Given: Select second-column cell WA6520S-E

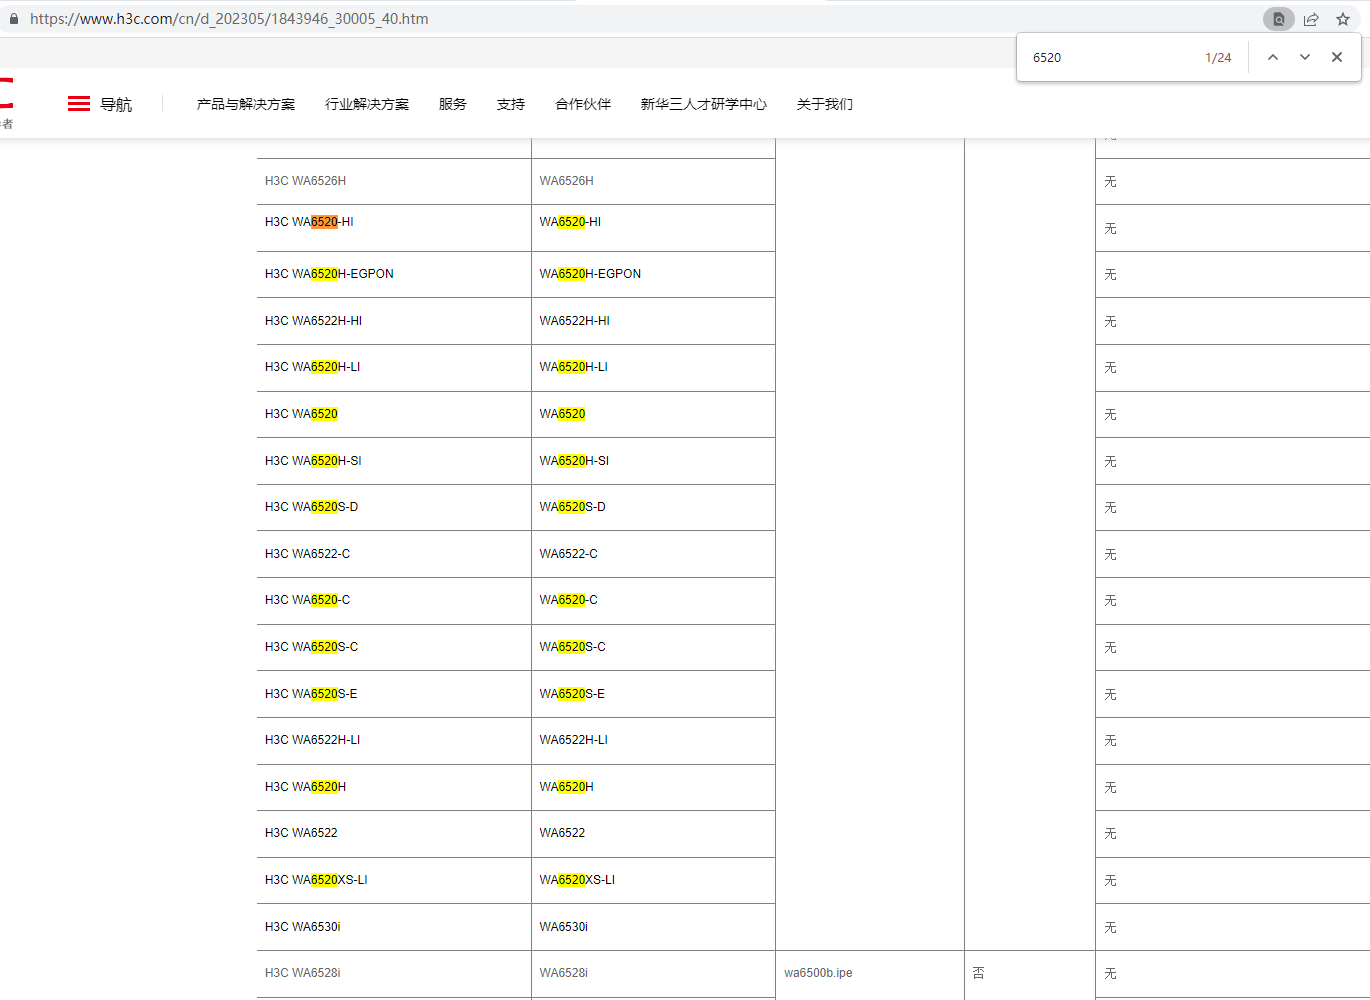Looking at the screenshot, I should click(x=572, y=694).
